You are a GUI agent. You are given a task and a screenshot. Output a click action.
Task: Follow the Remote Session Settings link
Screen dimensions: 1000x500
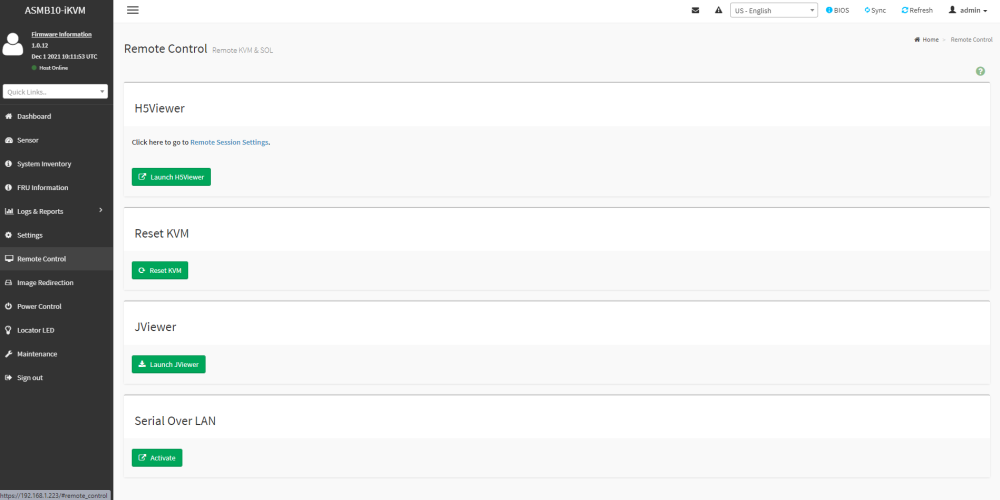point(229,142)
